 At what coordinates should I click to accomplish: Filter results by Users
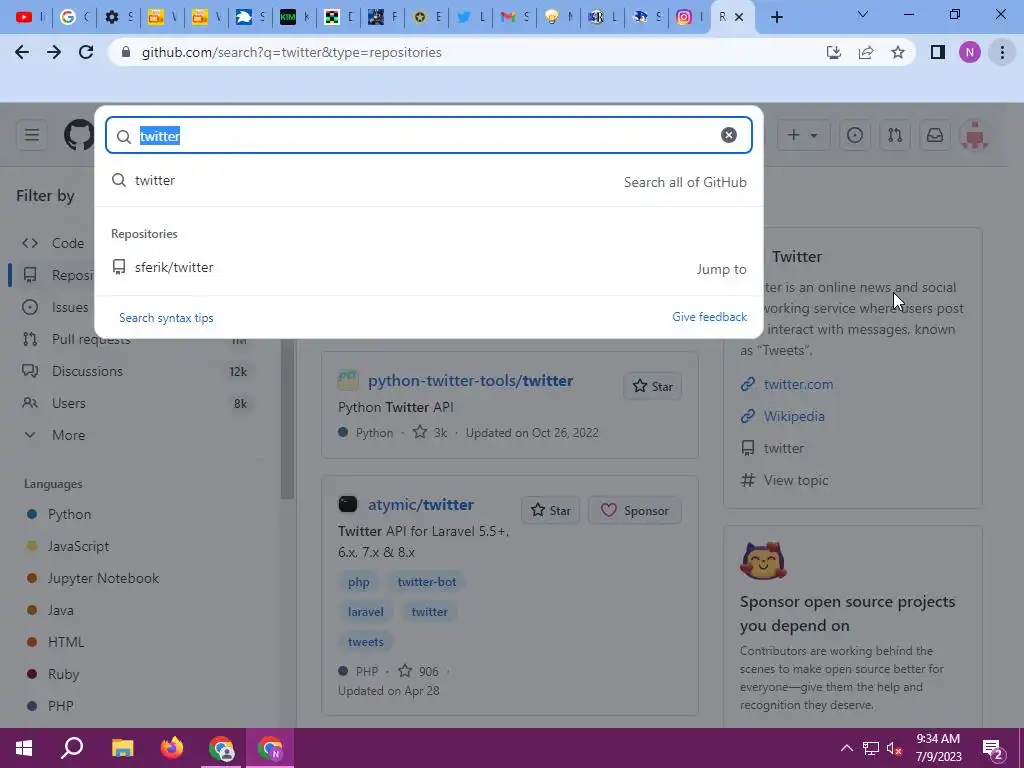(134, 403)
